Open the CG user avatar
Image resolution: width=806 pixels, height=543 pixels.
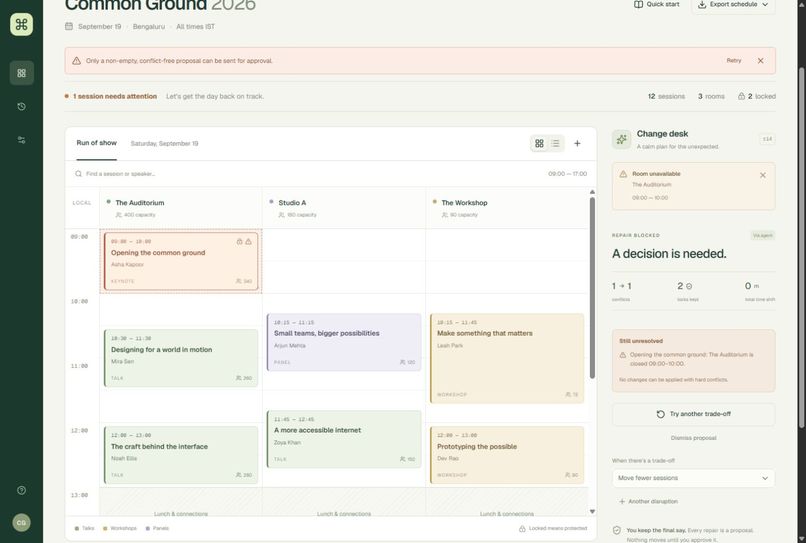(x=22, y=522)
